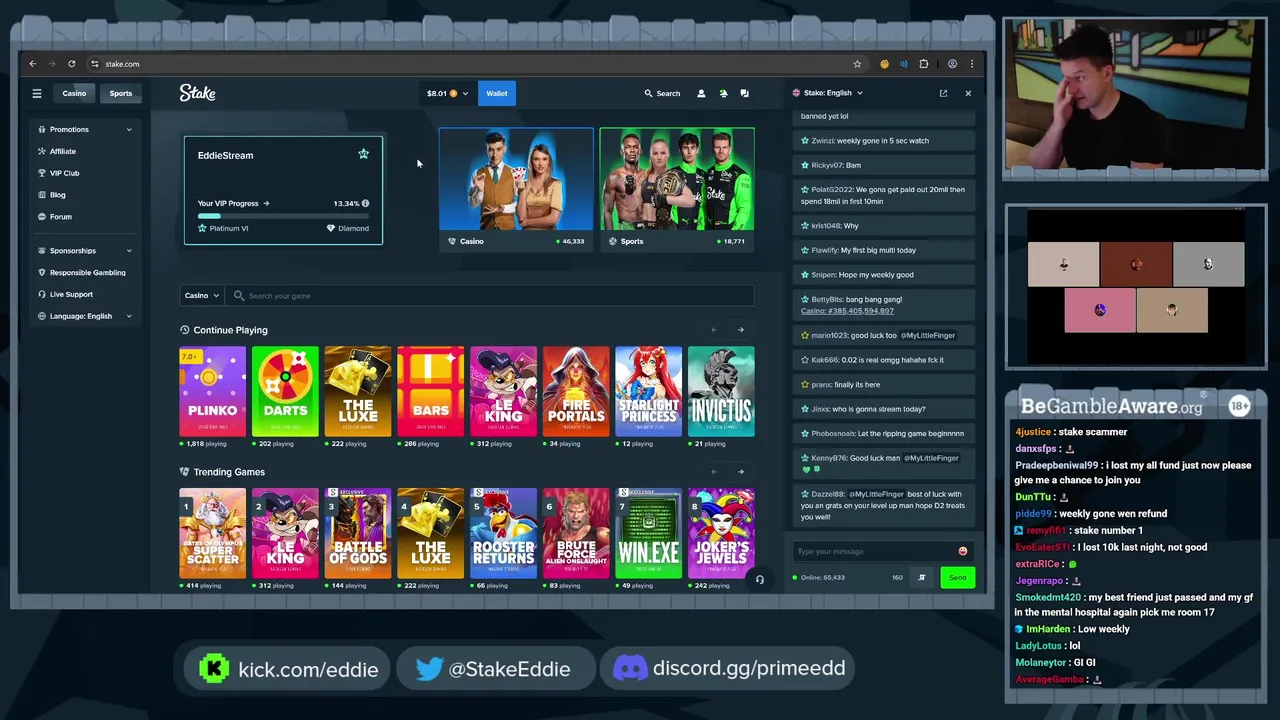The height and width of the screenshot is (720, 1280).
Task: Open Darts game tile
Action: [285, 391]
